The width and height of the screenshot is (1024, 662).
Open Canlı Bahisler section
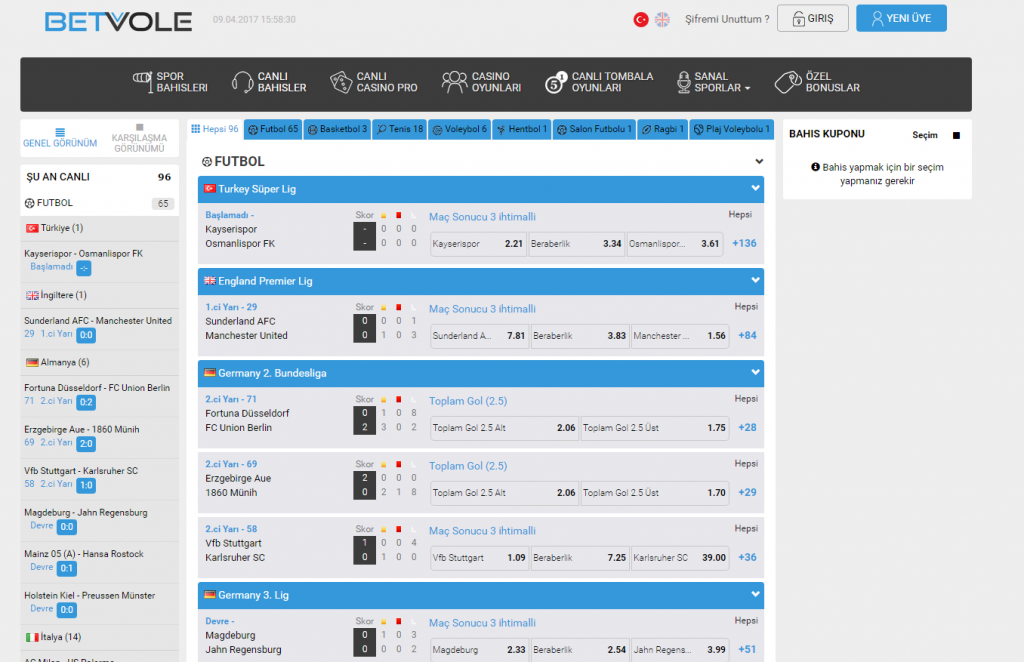point(269,82)
